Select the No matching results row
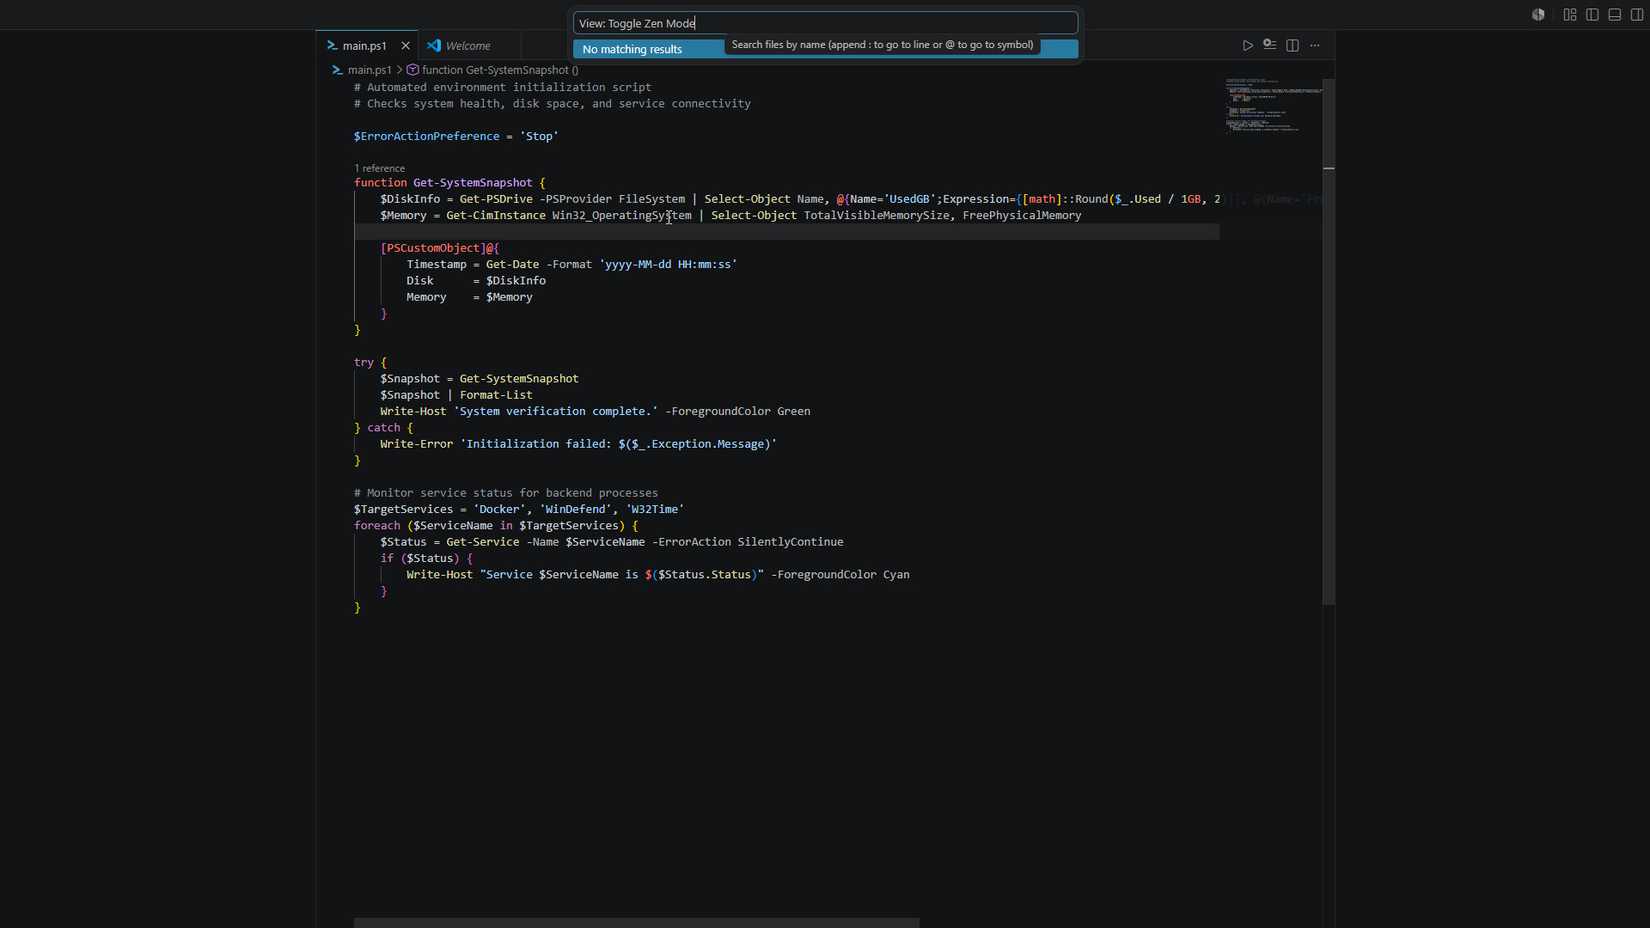1650x928 pixels. click(825, 49)
